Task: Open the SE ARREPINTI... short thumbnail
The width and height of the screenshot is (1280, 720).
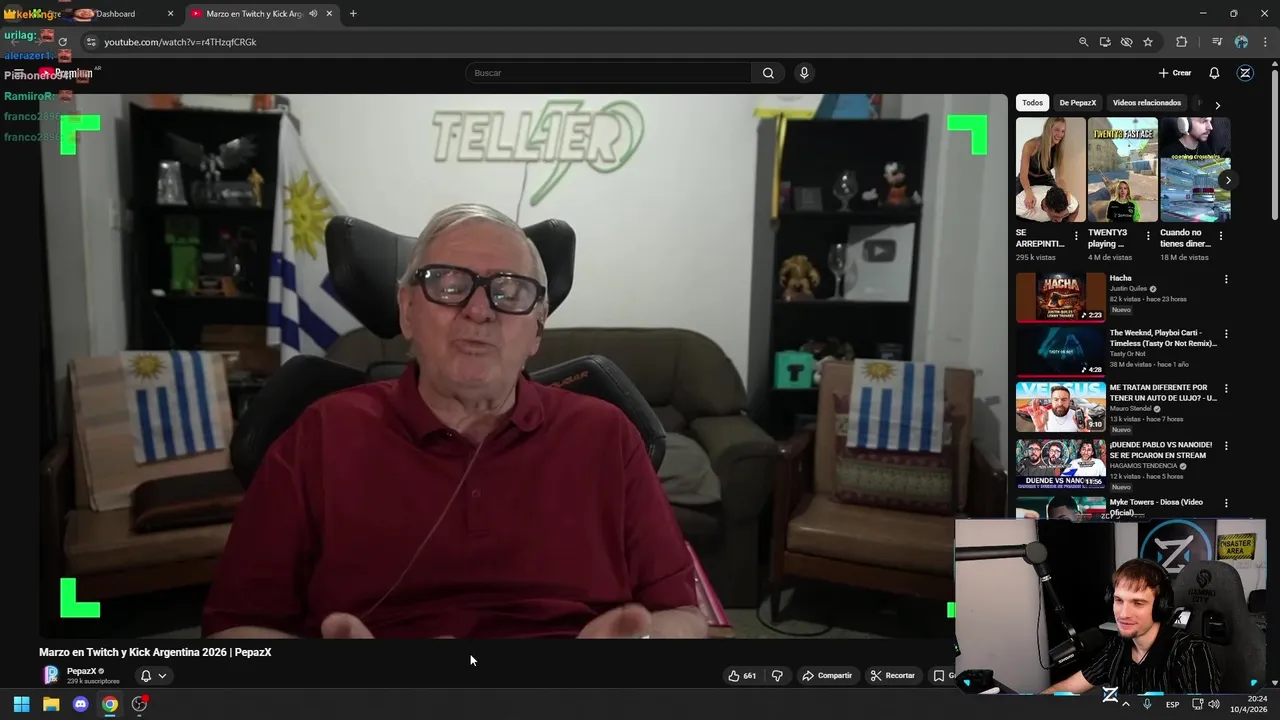Action: coord(1050,170)
